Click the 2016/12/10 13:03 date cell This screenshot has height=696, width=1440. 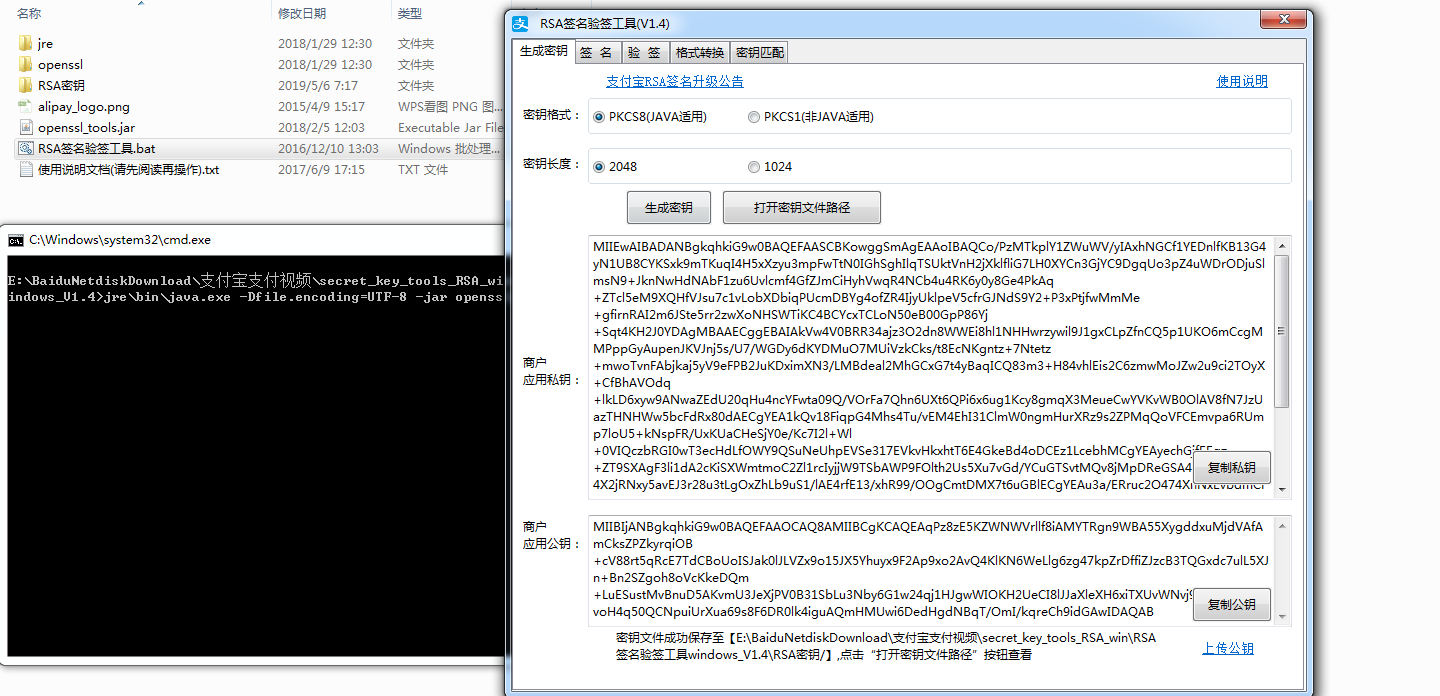point(328,149)
